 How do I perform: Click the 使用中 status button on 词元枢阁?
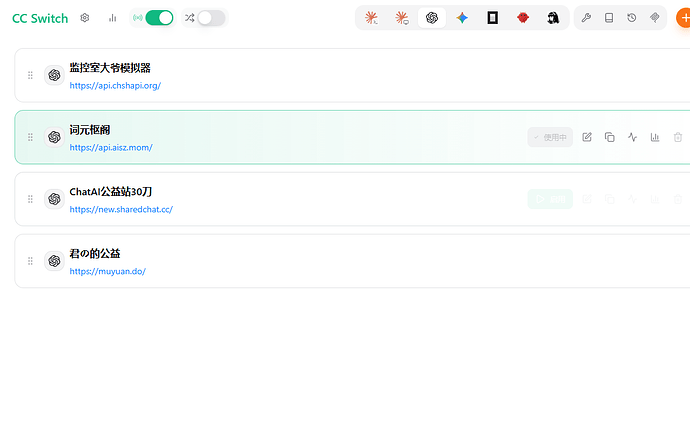coord(550,137)
